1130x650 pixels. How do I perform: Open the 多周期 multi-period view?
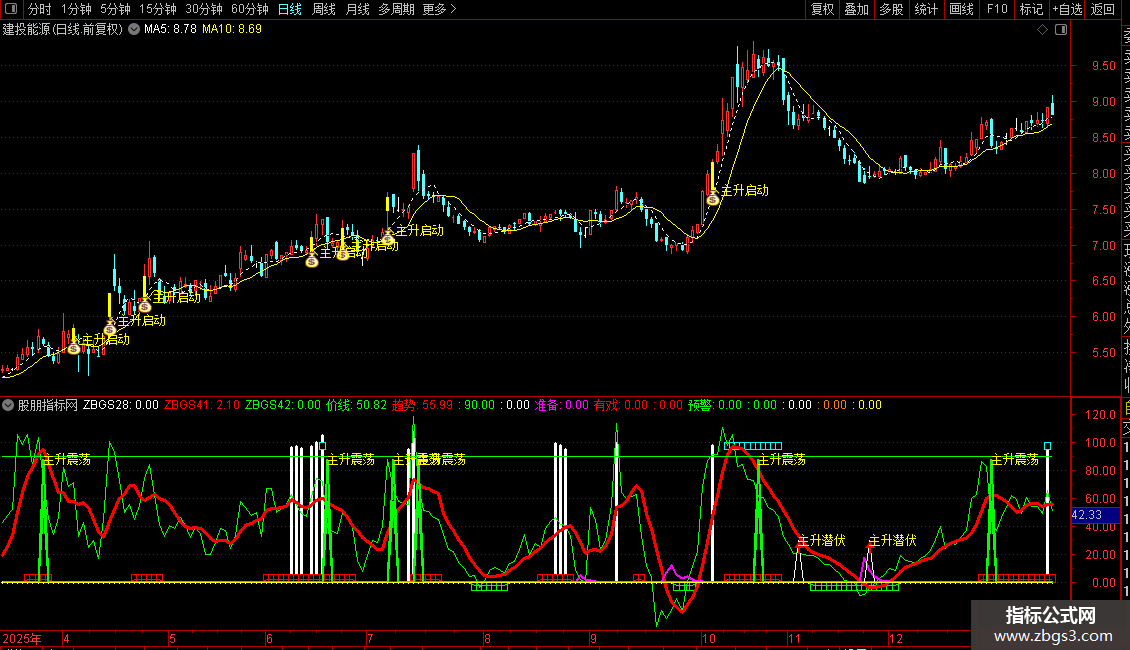(x=396, y=9)
